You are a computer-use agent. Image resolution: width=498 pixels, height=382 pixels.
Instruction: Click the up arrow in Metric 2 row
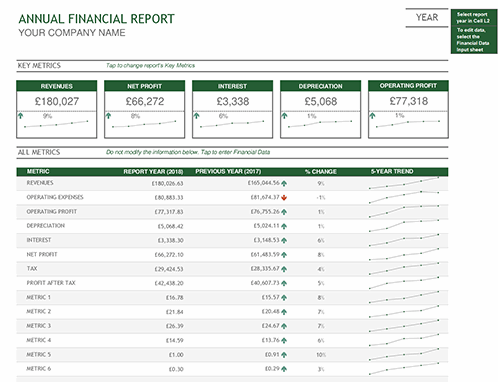point(284,312)
